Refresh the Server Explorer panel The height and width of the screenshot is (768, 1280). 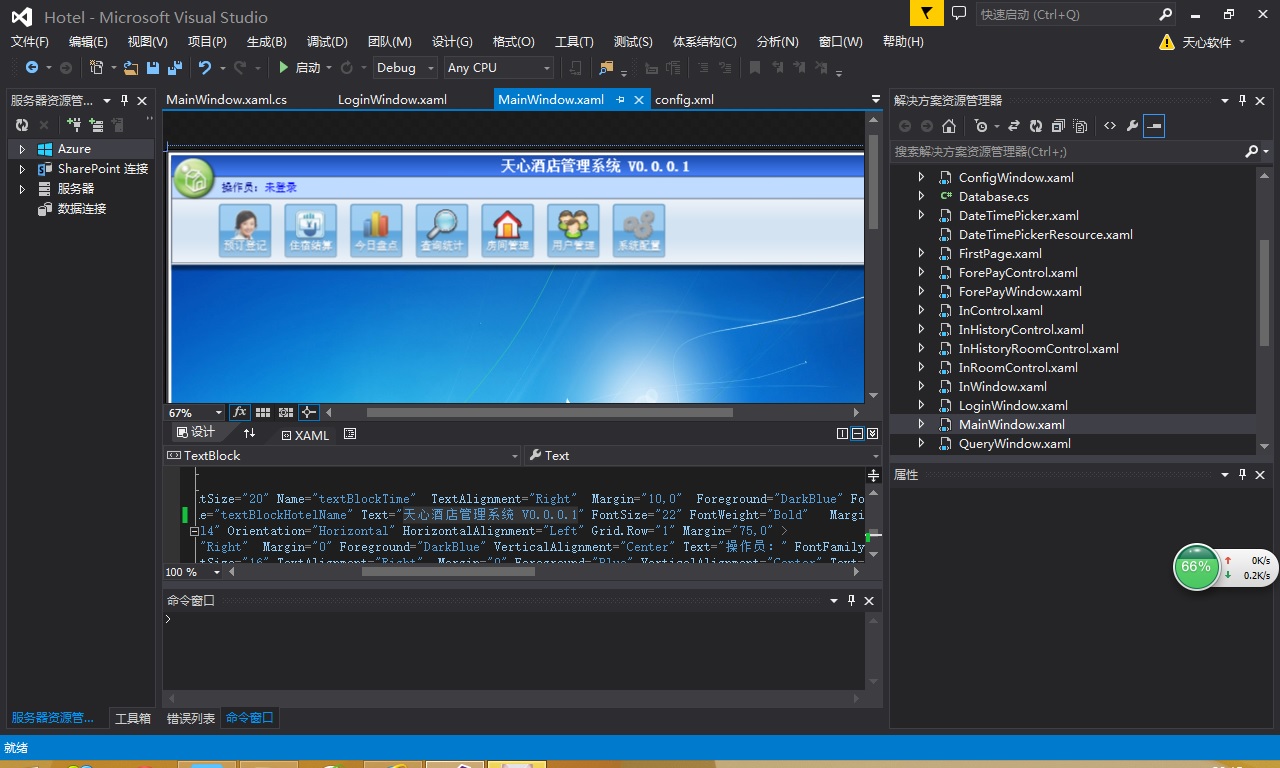[22, 125]
